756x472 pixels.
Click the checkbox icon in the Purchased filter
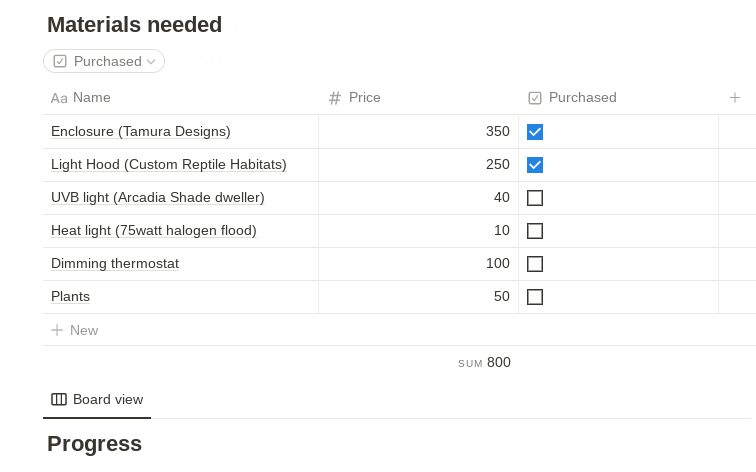coord(60,61)
